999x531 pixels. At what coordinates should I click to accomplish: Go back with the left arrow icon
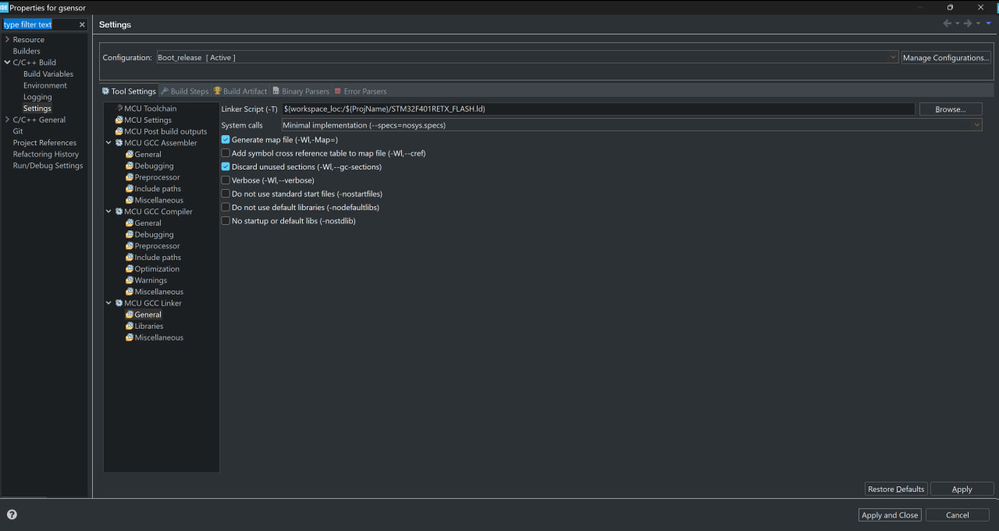[947, 24]
